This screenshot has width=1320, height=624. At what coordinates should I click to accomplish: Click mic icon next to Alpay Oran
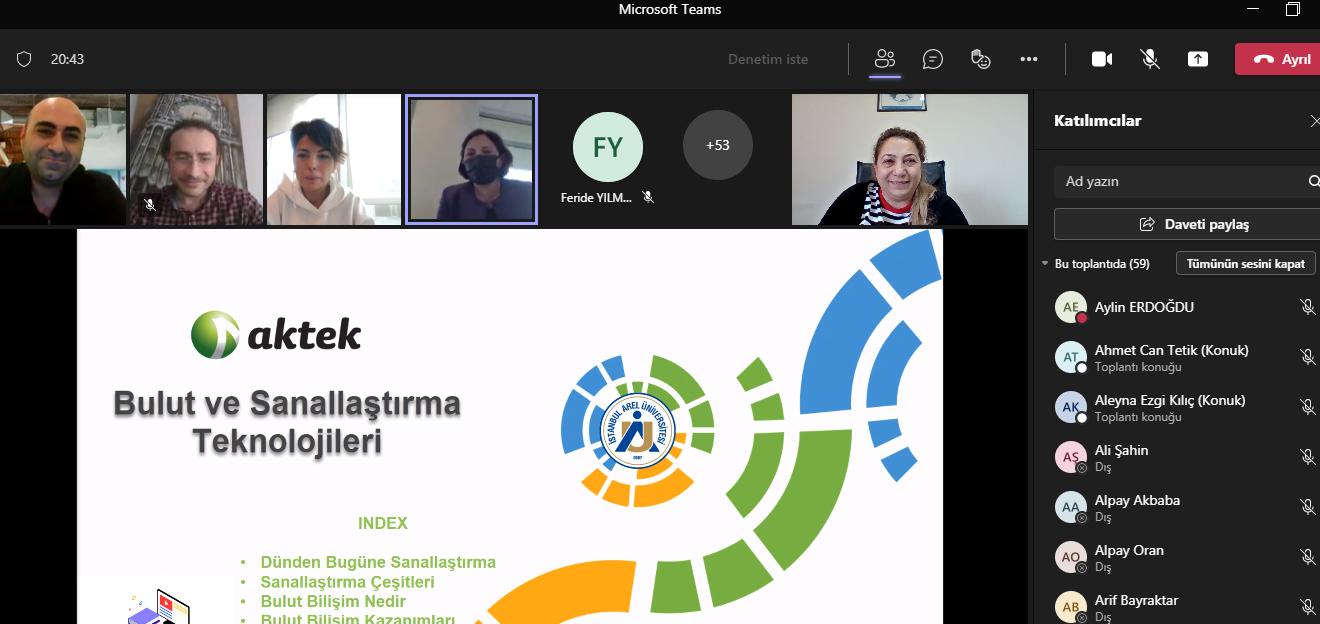point(1307,557)
